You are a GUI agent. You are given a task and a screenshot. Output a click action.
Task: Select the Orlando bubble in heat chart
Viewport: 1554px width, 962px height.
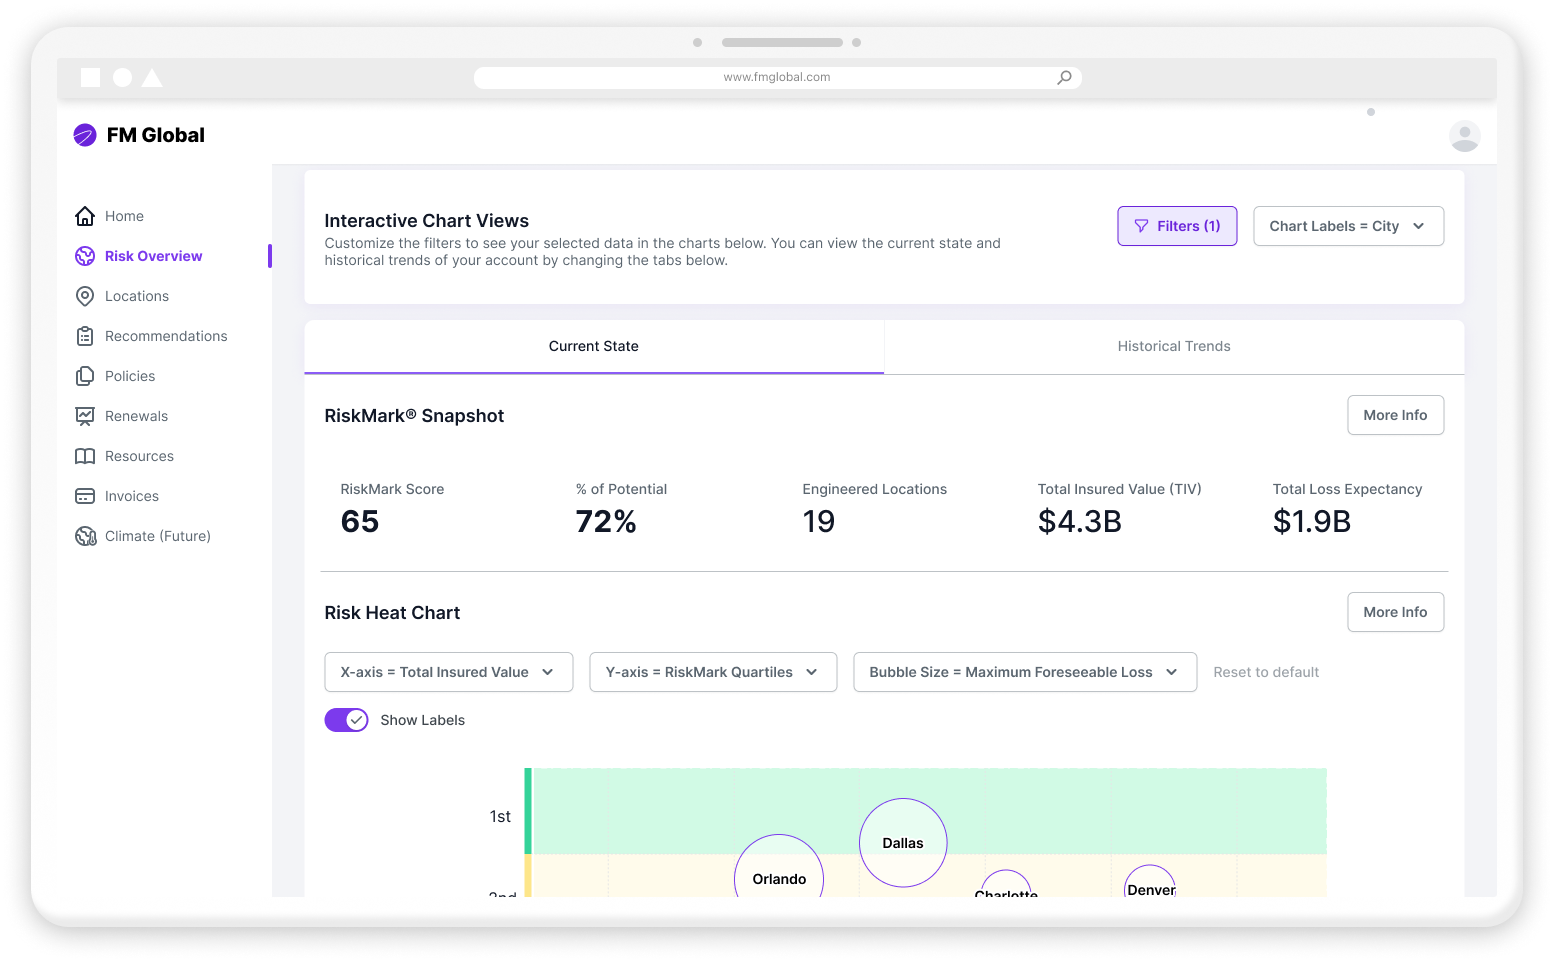point(779,868)
